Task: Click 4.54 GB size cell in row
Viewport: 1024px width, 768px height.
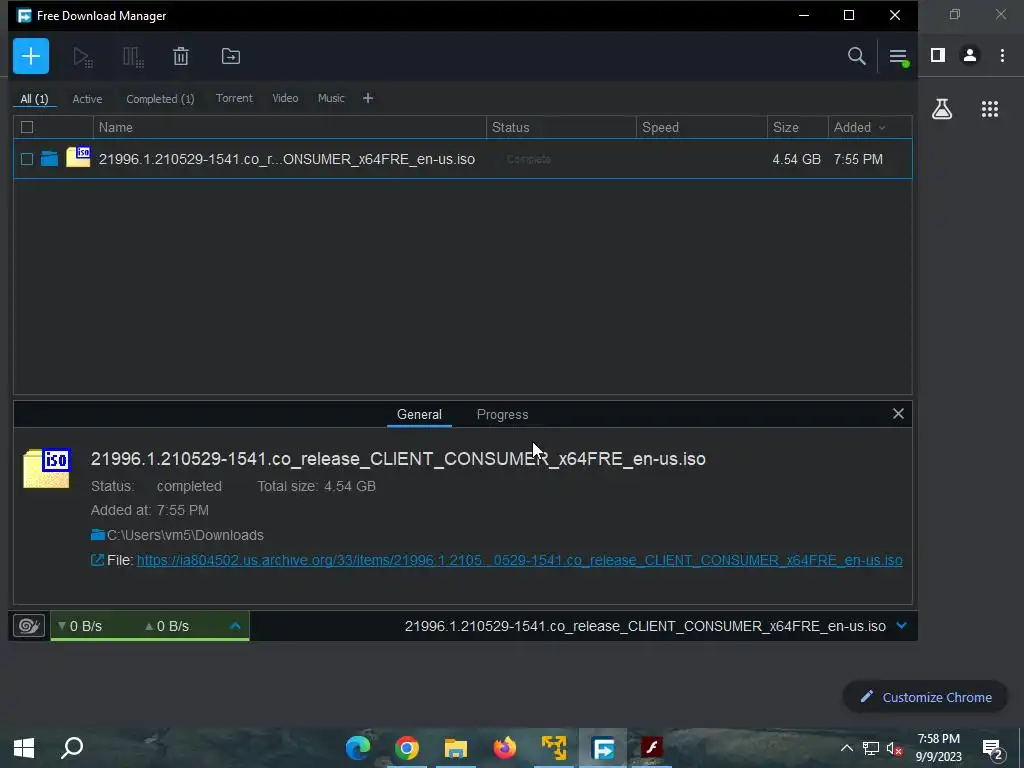Action: pos(796,159)
